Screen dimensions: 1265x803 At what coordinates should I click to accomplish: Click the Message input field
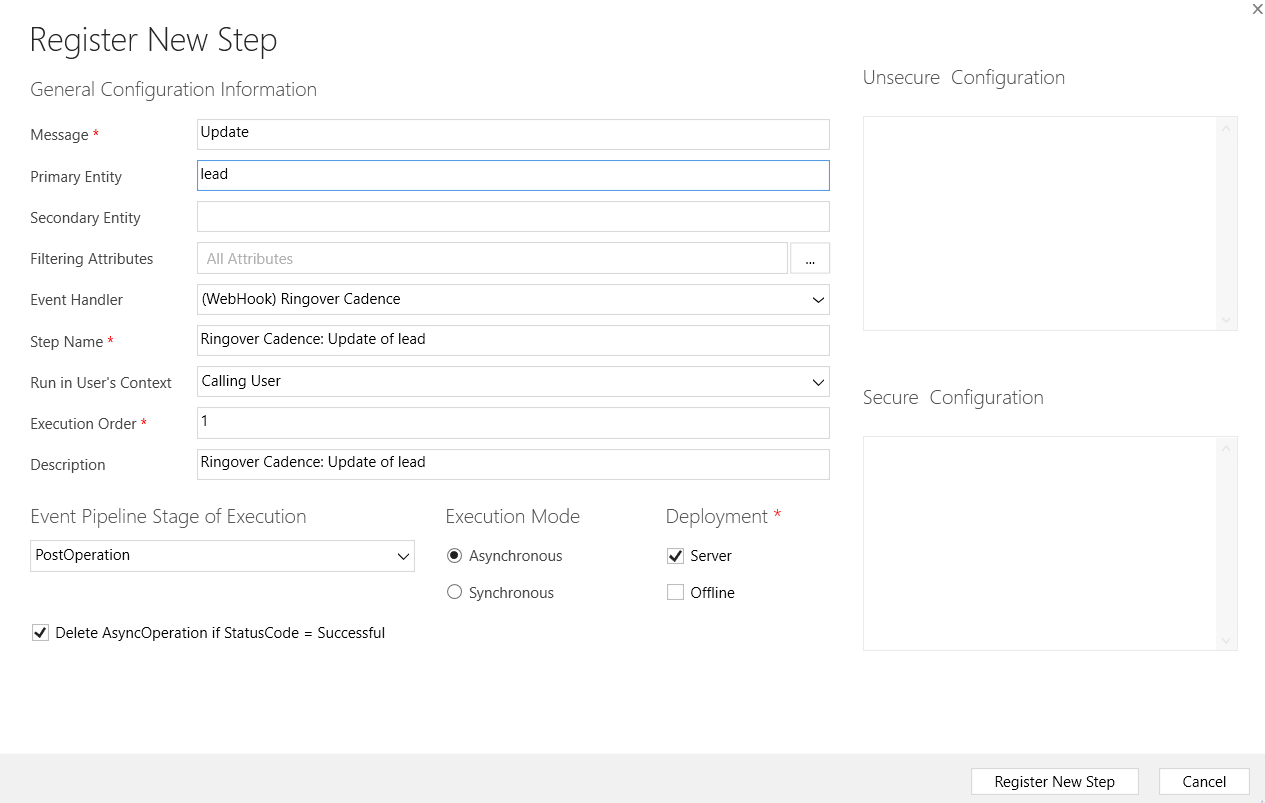(x=513, y=134)
